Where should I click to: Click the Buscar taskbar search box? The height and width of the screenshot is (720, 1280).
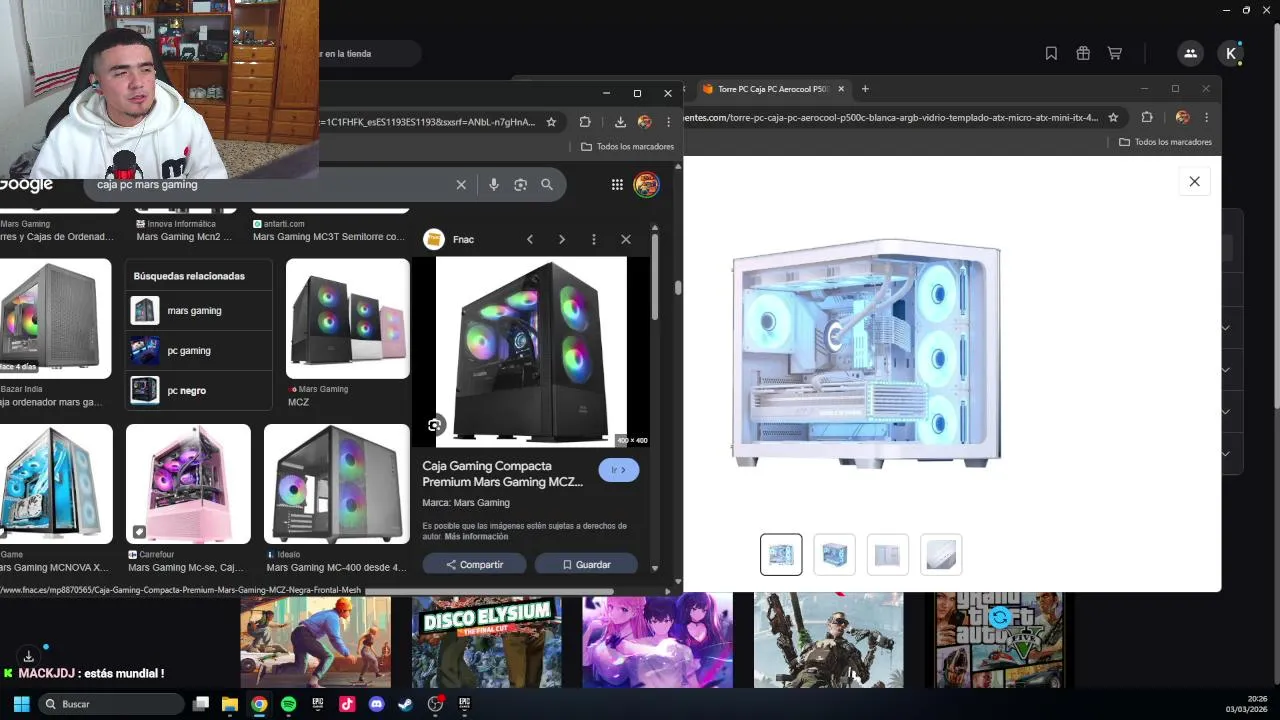click(111, 704)
